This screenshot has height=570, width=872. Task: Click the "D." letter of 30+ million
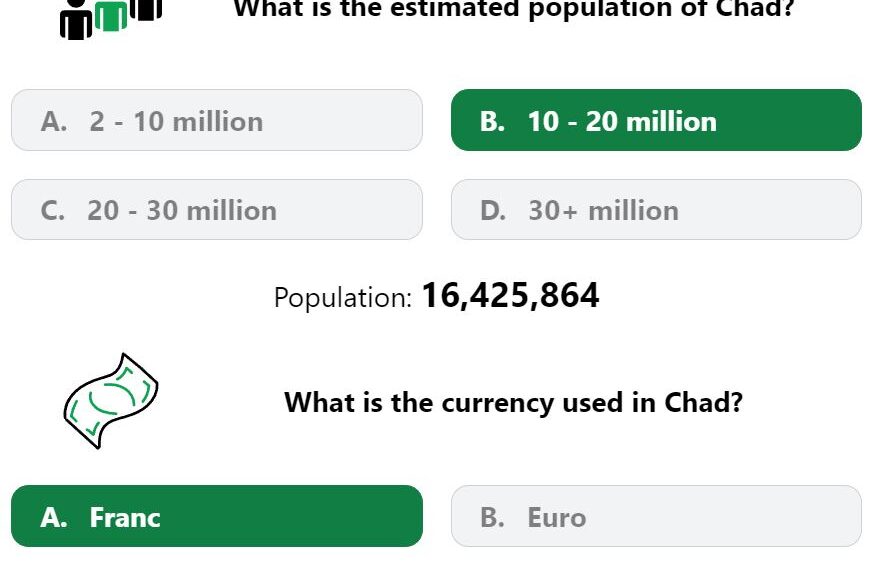[x=493, y=211]
